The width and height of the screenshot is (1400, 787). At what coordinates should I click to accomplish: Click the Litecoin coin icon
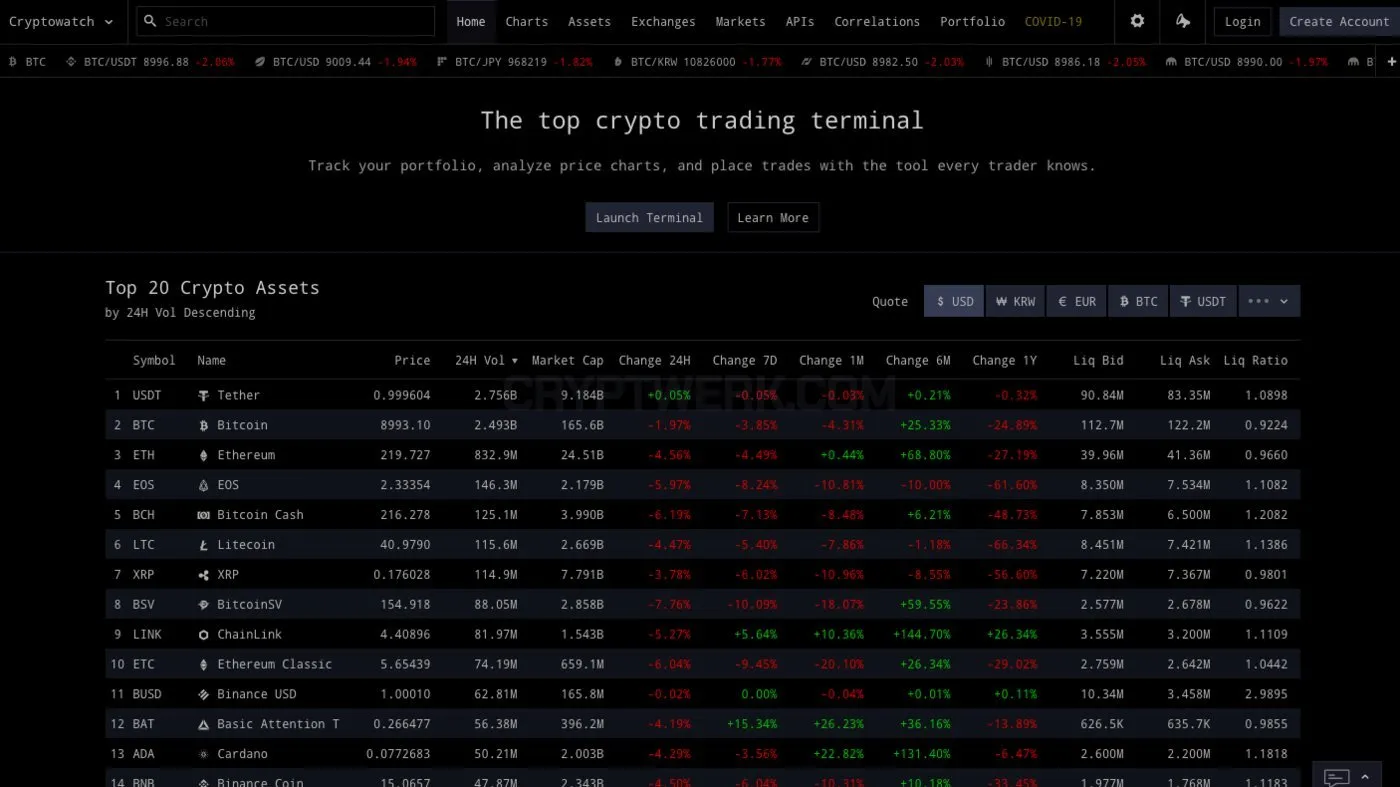(x=204, y=546)
